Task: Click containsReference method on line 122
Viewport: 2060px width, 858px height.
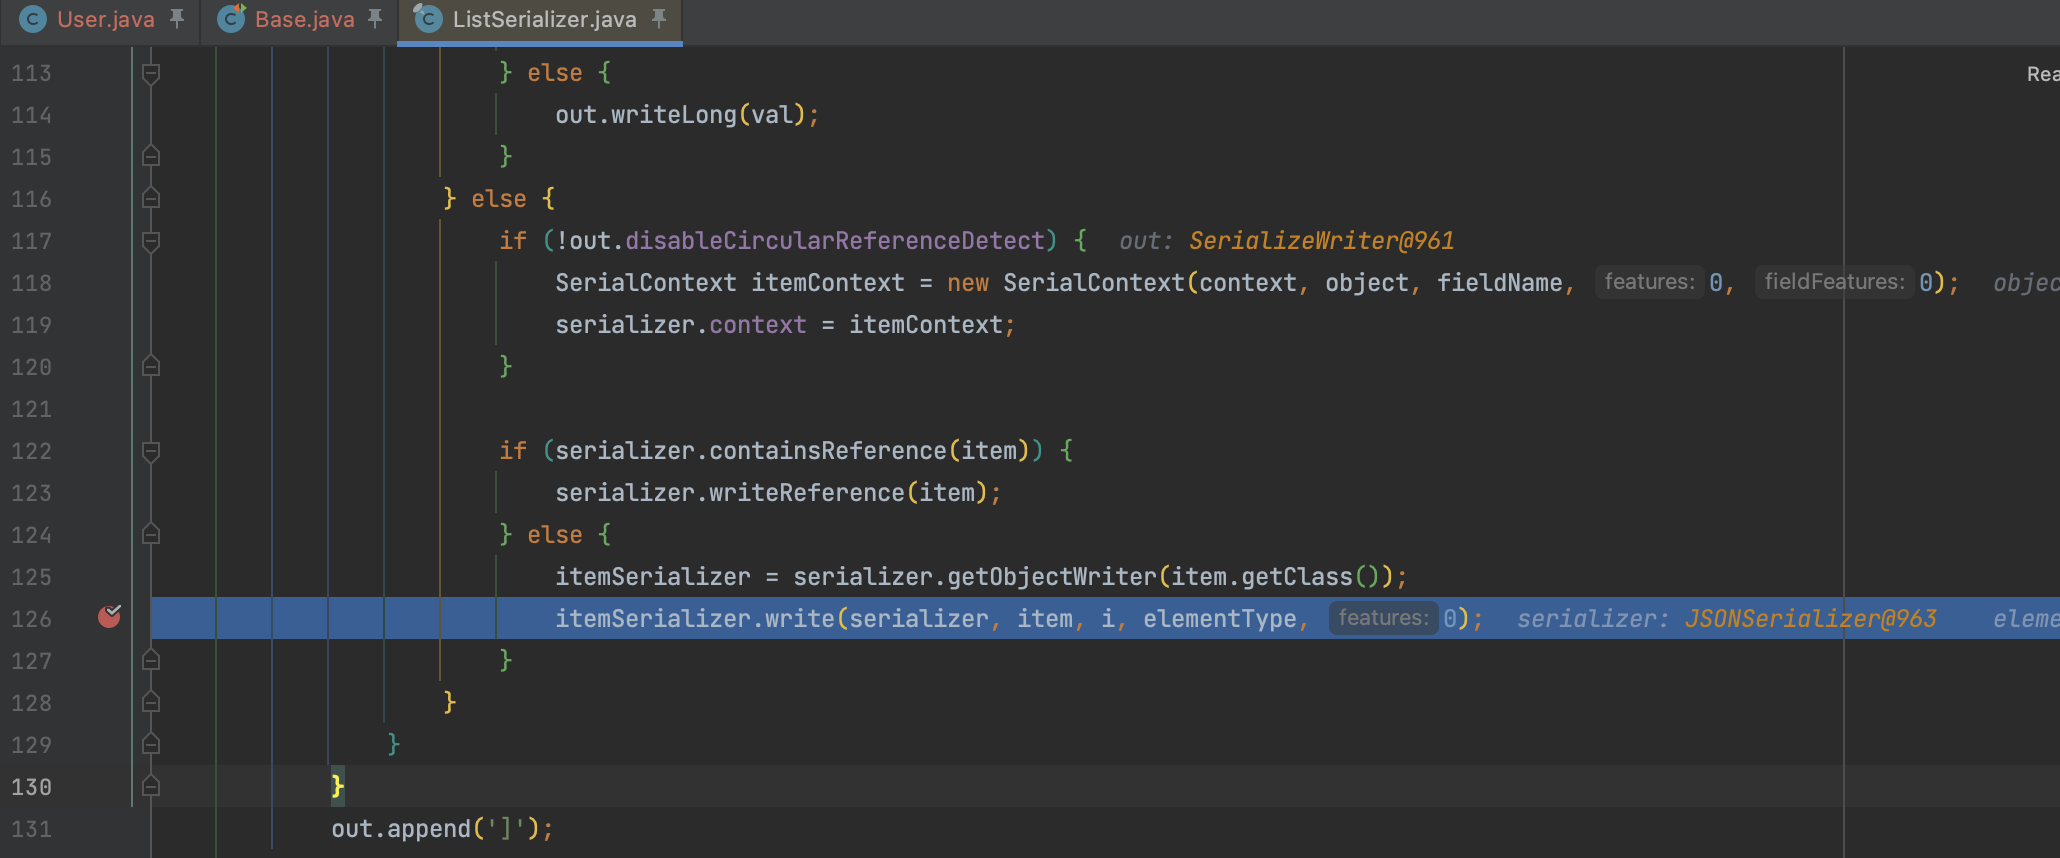Action: coord(828,451)
